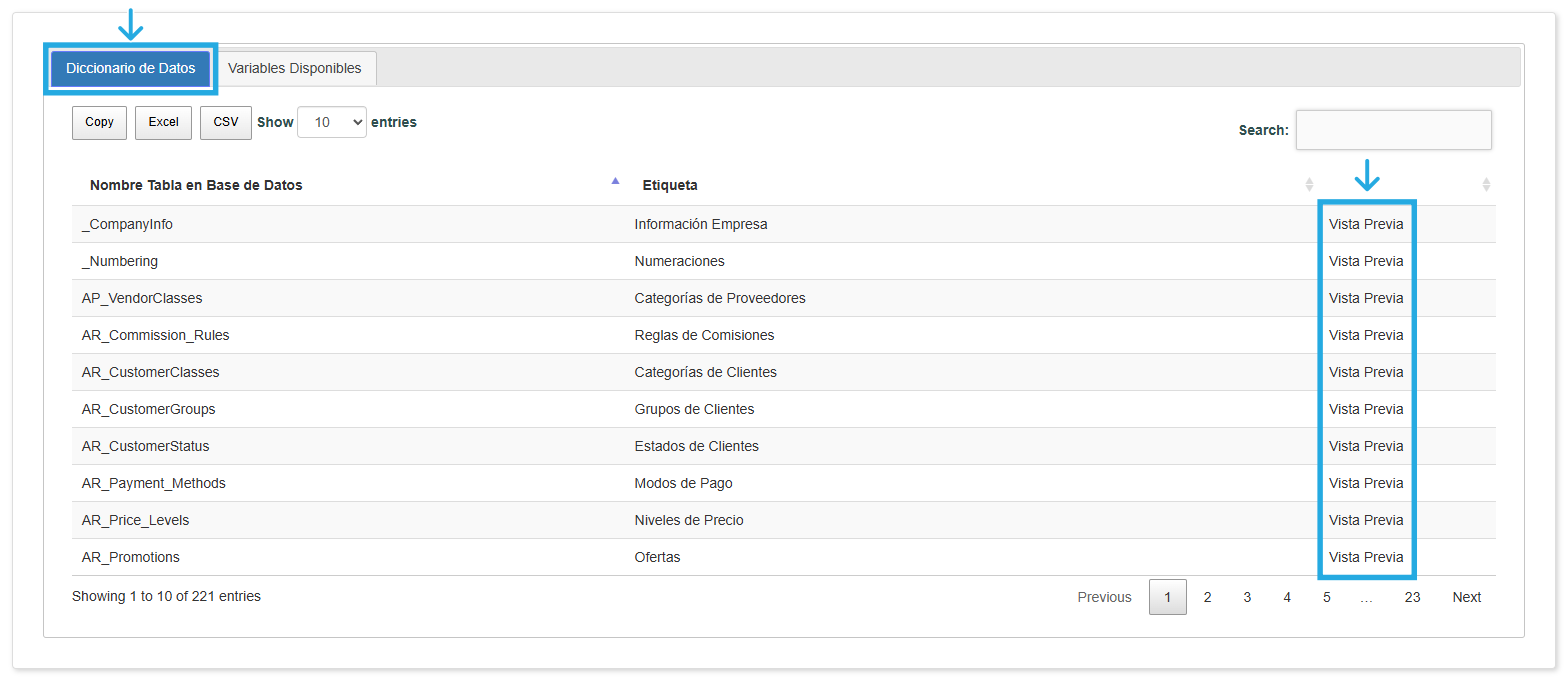Sort by Nombre Tabla en Base de Datos header
This screenshot has width=1567, height=683.
[x=196, y=185]
